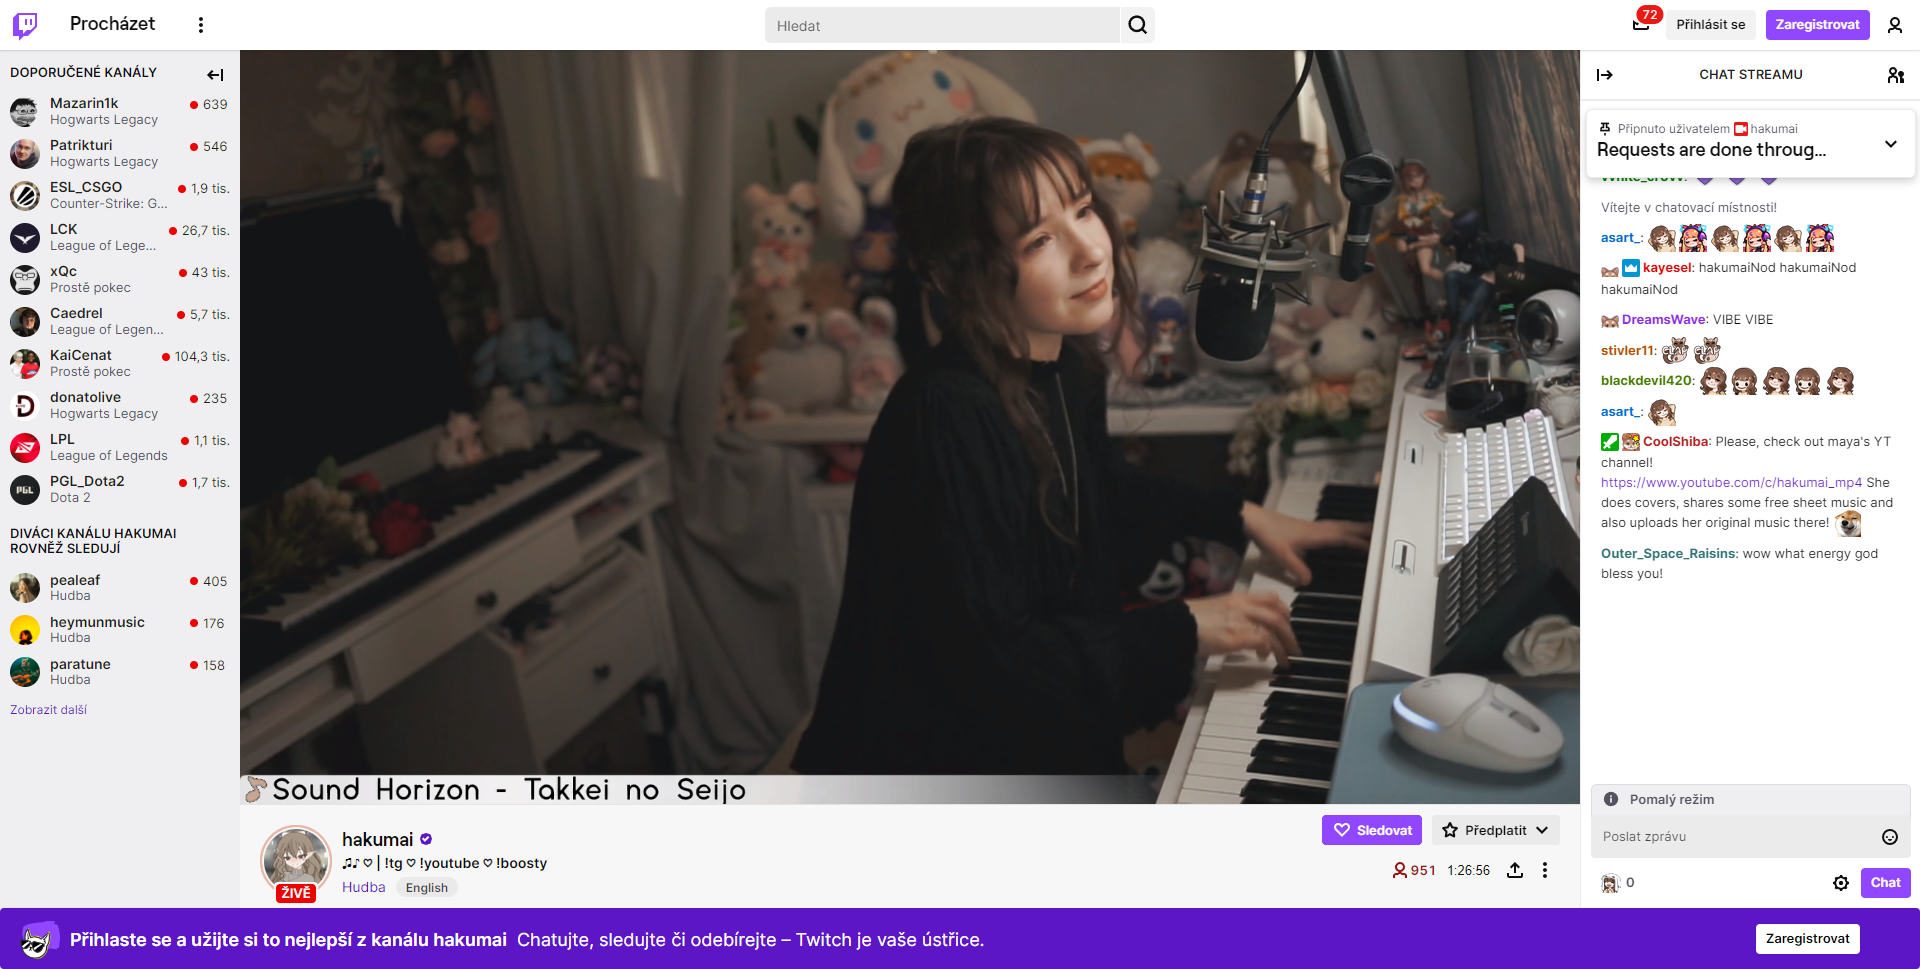Screen dimensions: 1920x969
Task: Open the Hudba category link
Action: pos(363,887)
